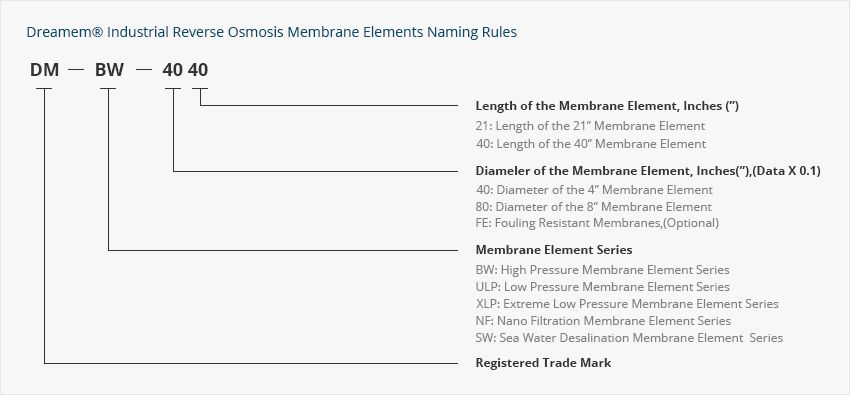
Task: Click the dash between DM and BW
Action: pos(77,71)
